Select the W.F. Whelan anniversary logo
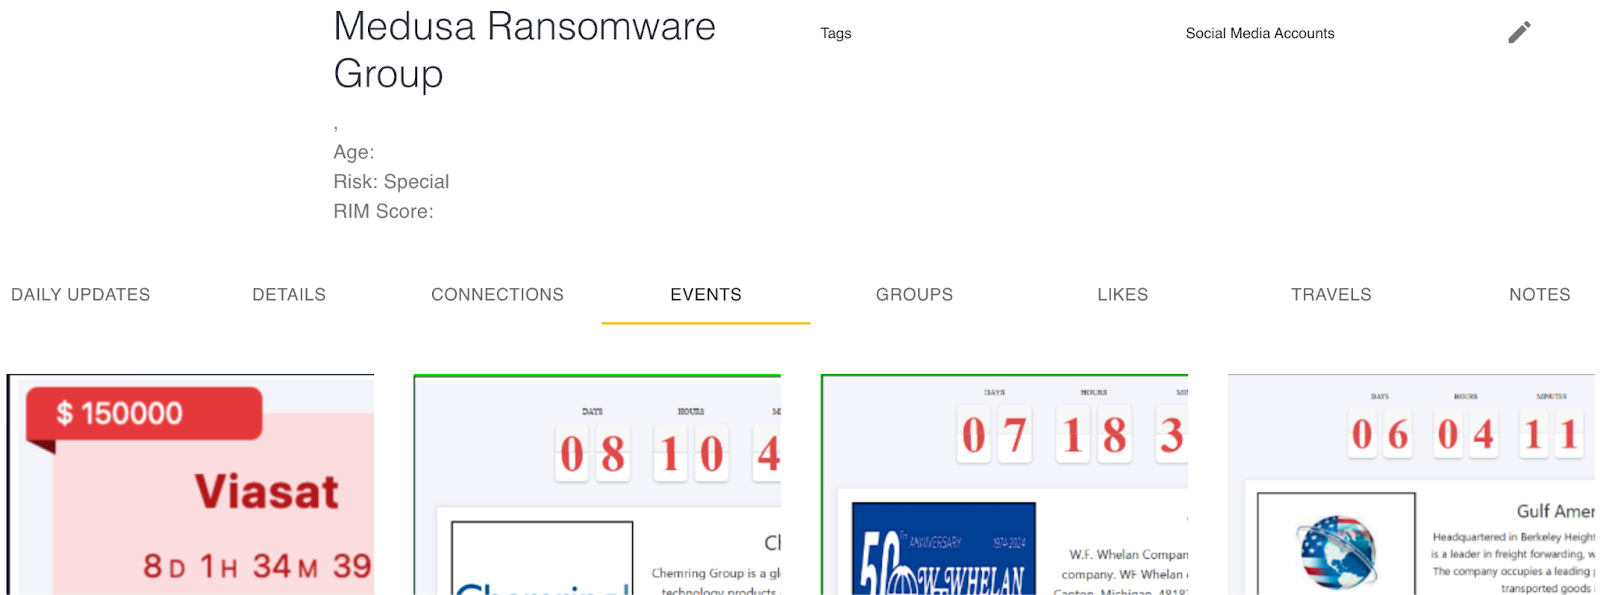The height and width of the screenshot is (595, 1600). pos(943,552)
